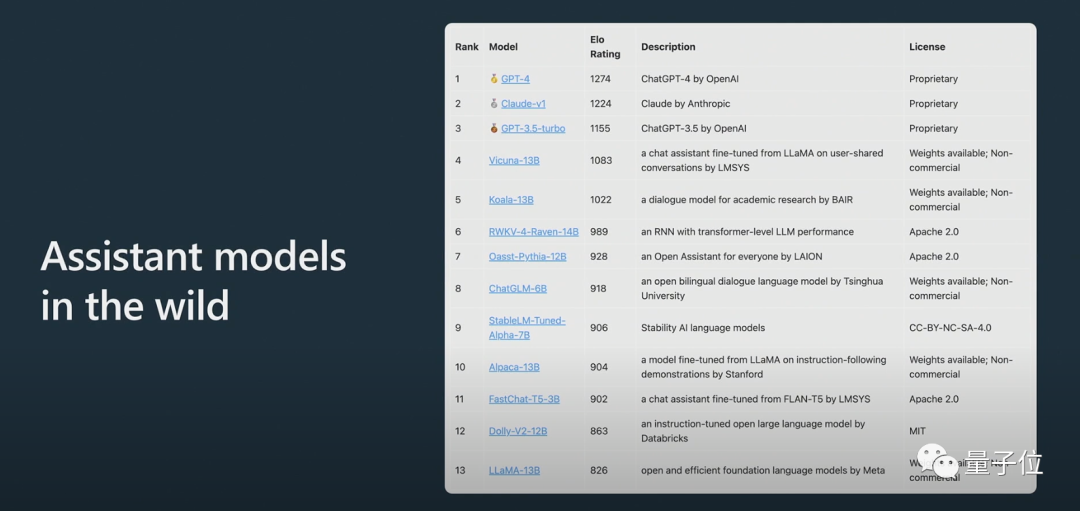
Task: Select the StableLM-Tuned-Alpha-7B link
Action: coord(527,328)
